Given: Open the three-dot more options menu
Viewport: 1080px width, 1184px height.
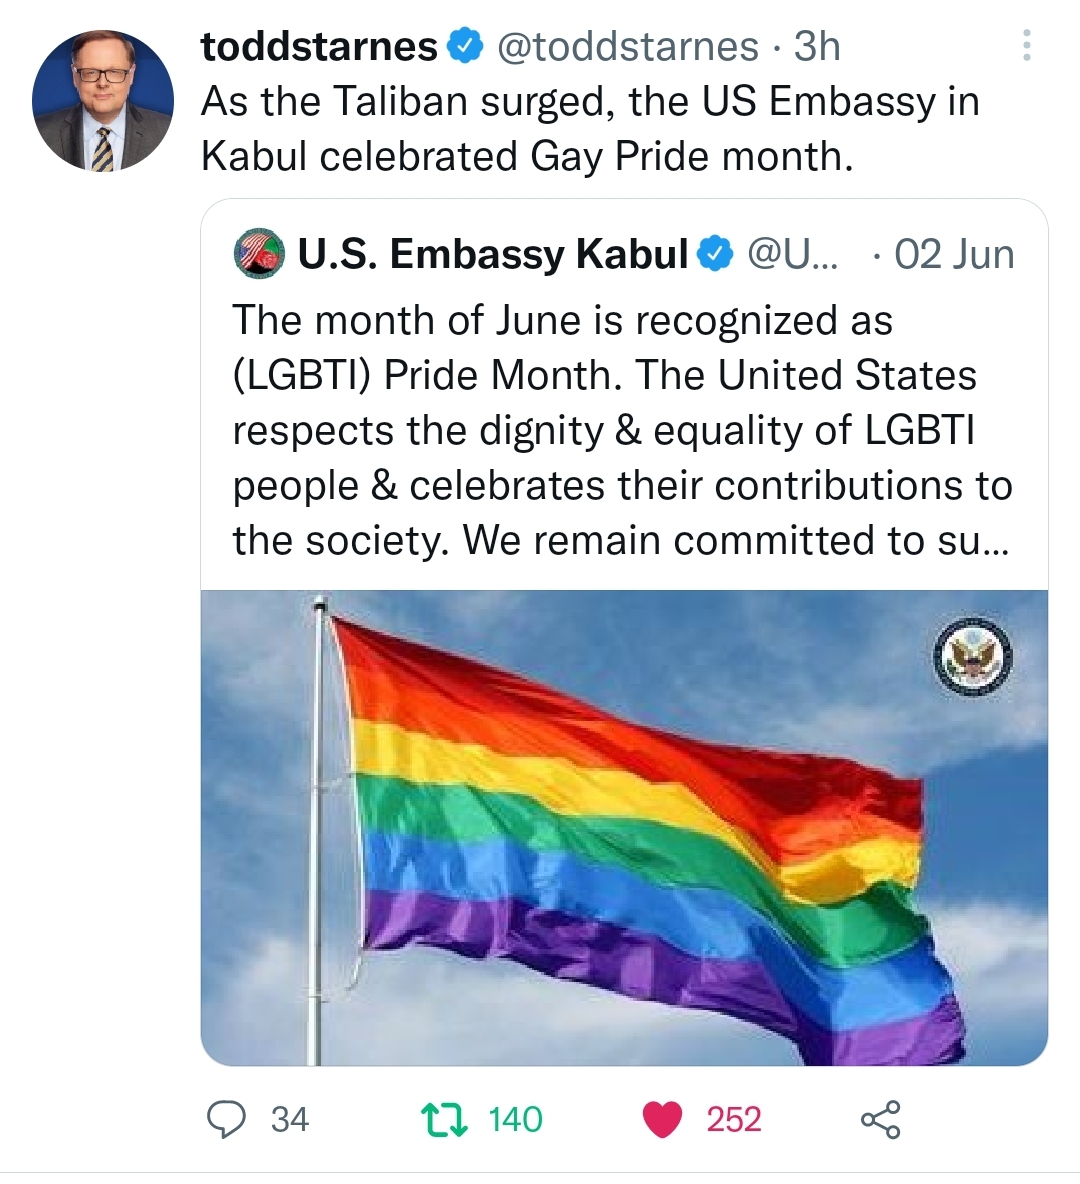Looking at the screenshot, I should pyautogui.click(x=1026, y=45).
